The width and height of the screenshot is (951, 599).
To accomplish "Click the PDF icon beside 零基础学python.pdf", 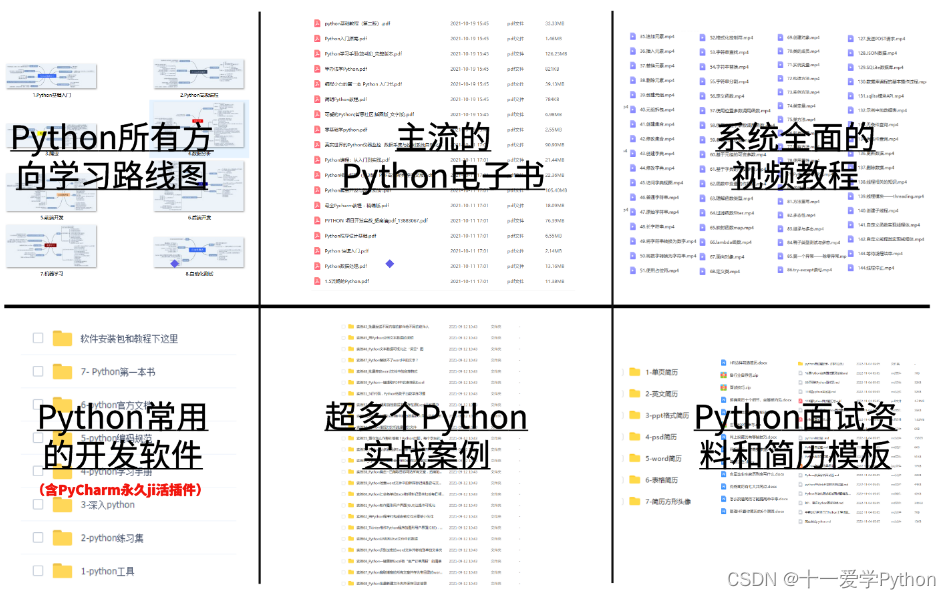I will pos(316,130).
